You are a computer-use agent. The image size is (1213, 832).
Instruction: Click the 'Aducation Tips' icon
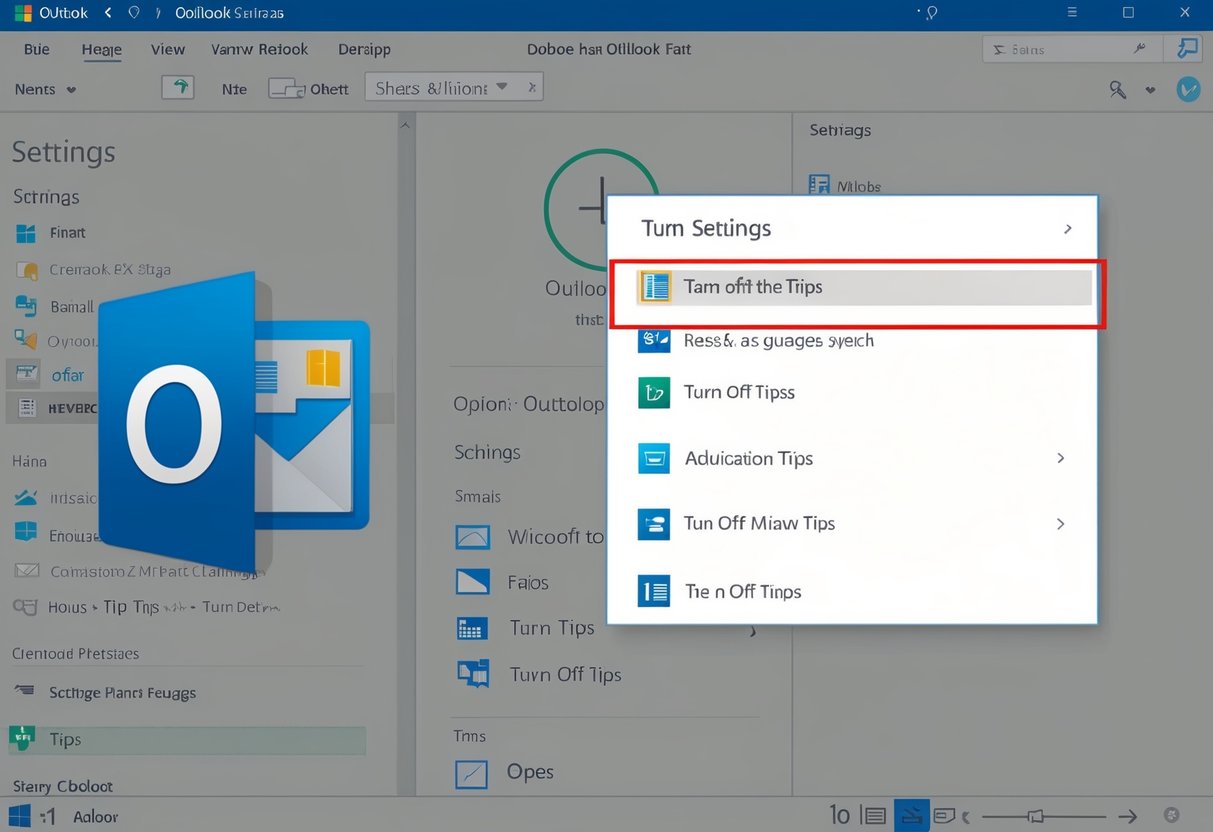point(655,458)
